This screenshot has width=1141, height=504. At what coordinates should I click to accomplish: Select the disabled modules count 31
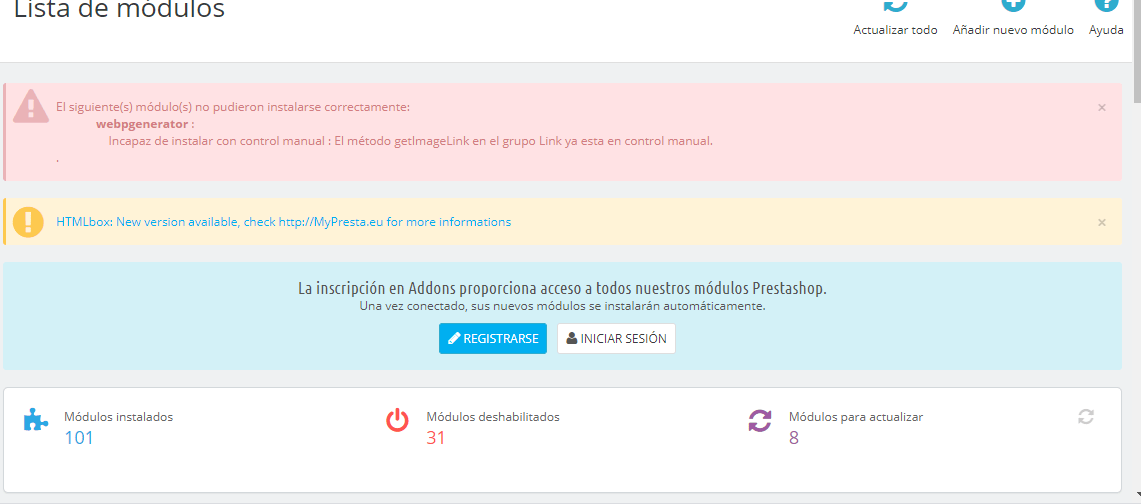click(x=436, y=438)
